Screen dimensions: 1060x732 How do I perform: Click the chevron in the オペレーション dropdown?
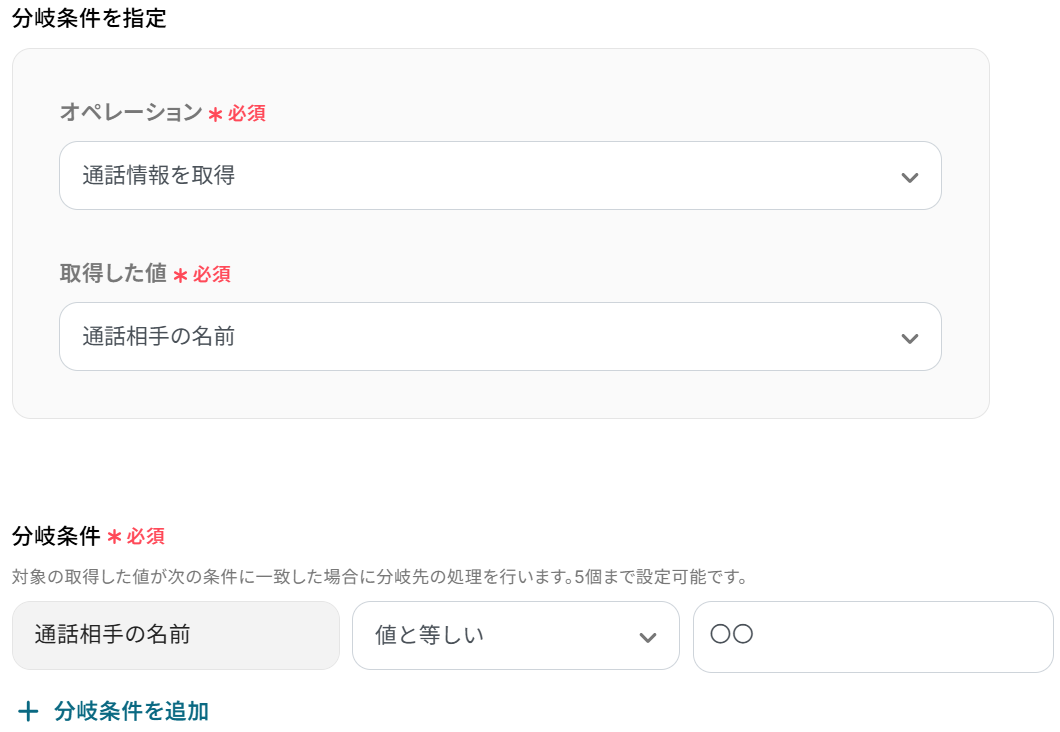point(909,178)
